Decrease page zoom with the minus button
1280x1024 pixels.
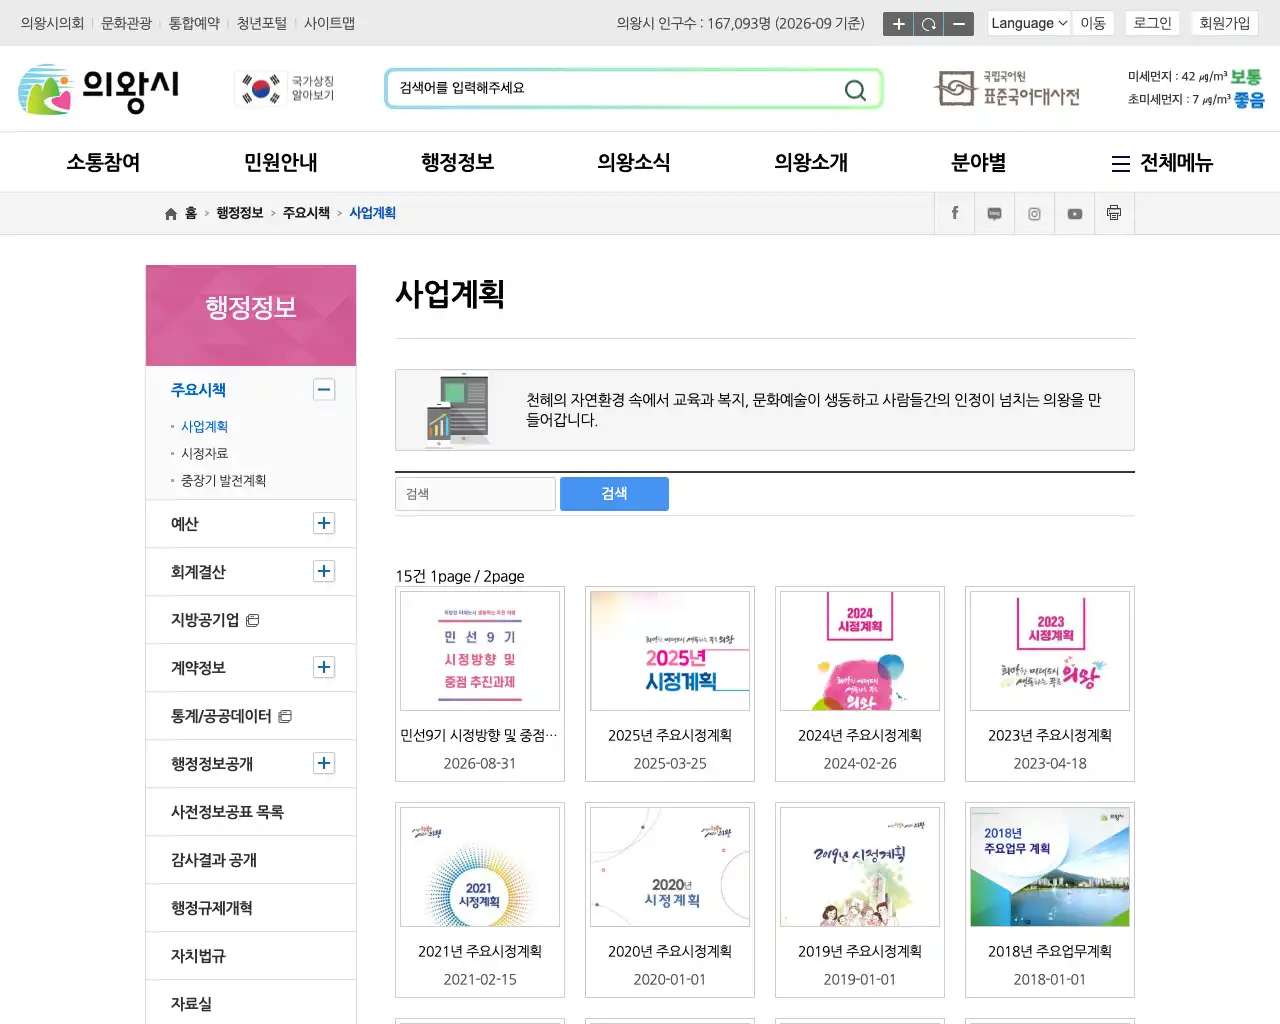(959, 24)
